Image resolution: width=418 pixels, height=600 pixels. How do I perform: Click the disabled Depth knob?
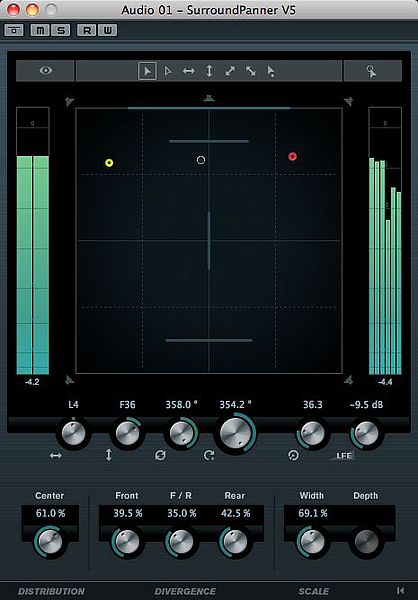coord(366,542)
